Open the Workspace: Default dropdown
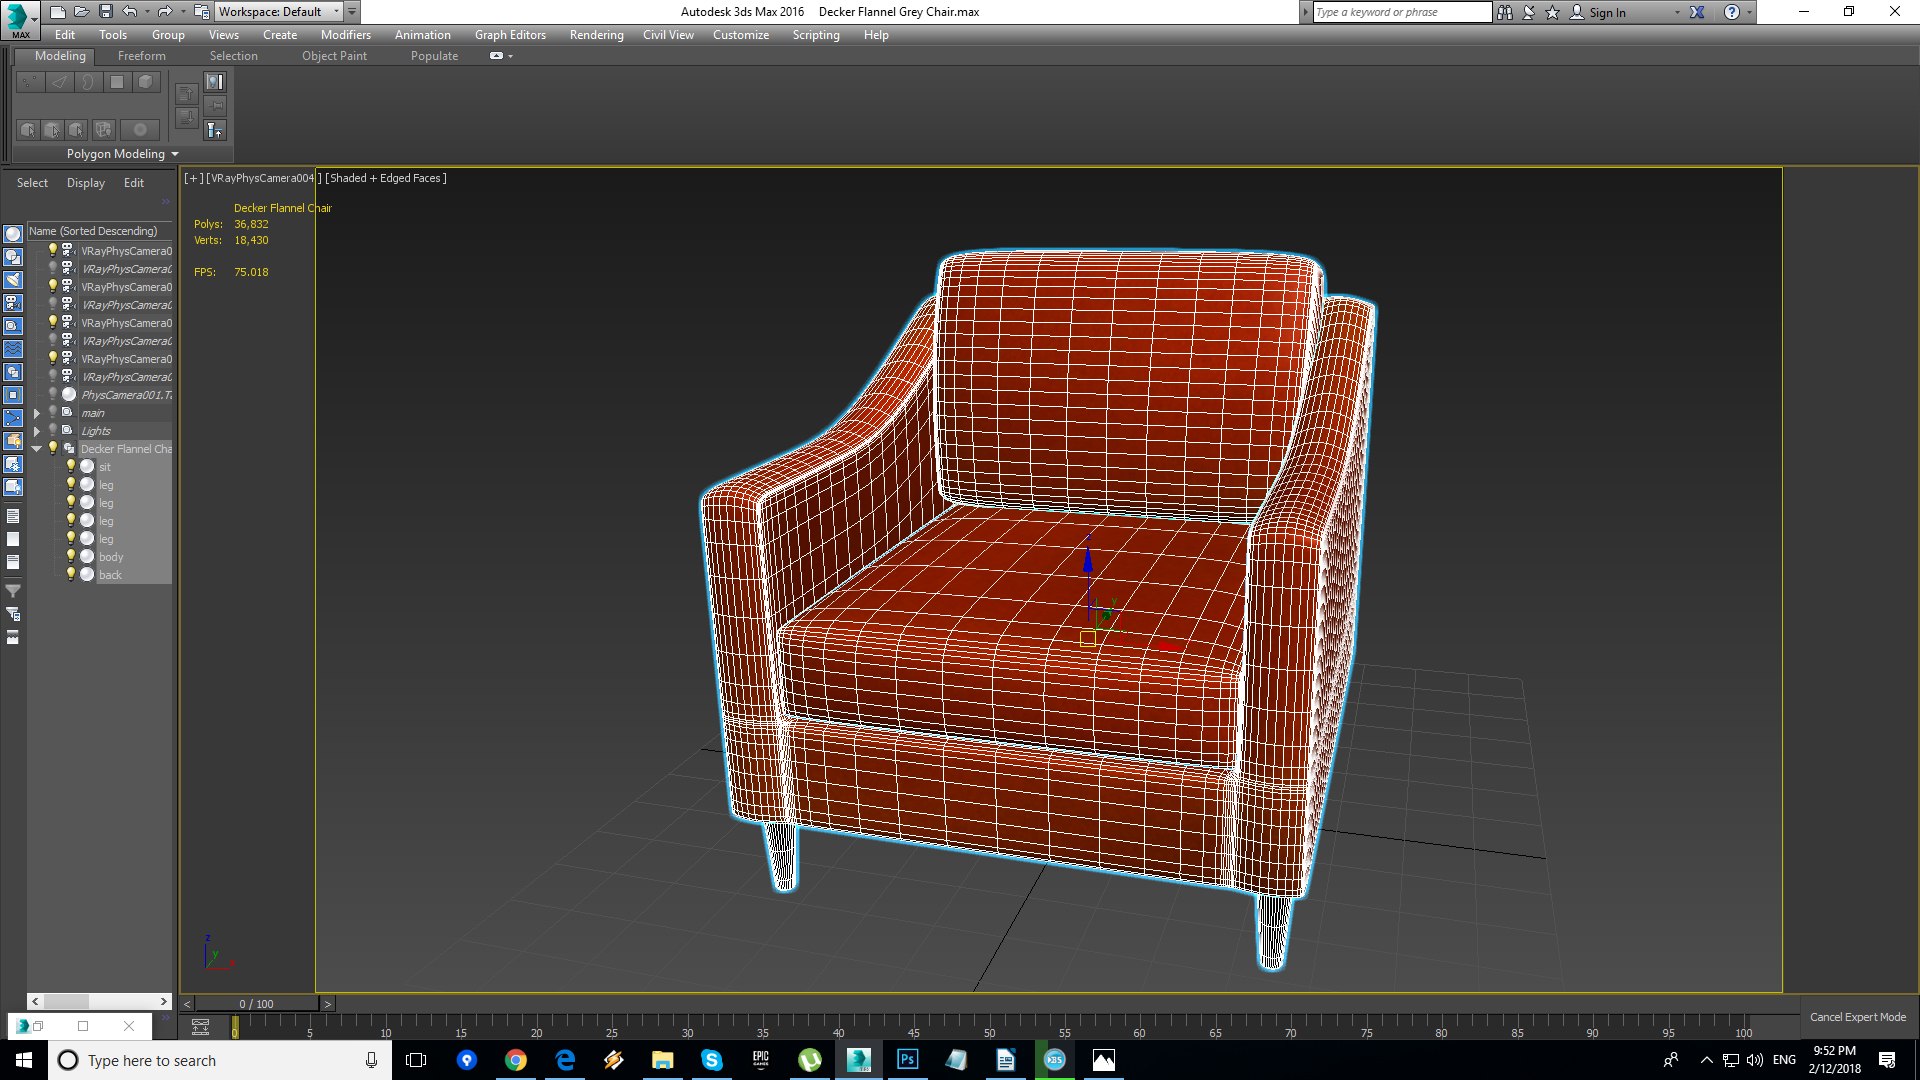 [279, 12]
